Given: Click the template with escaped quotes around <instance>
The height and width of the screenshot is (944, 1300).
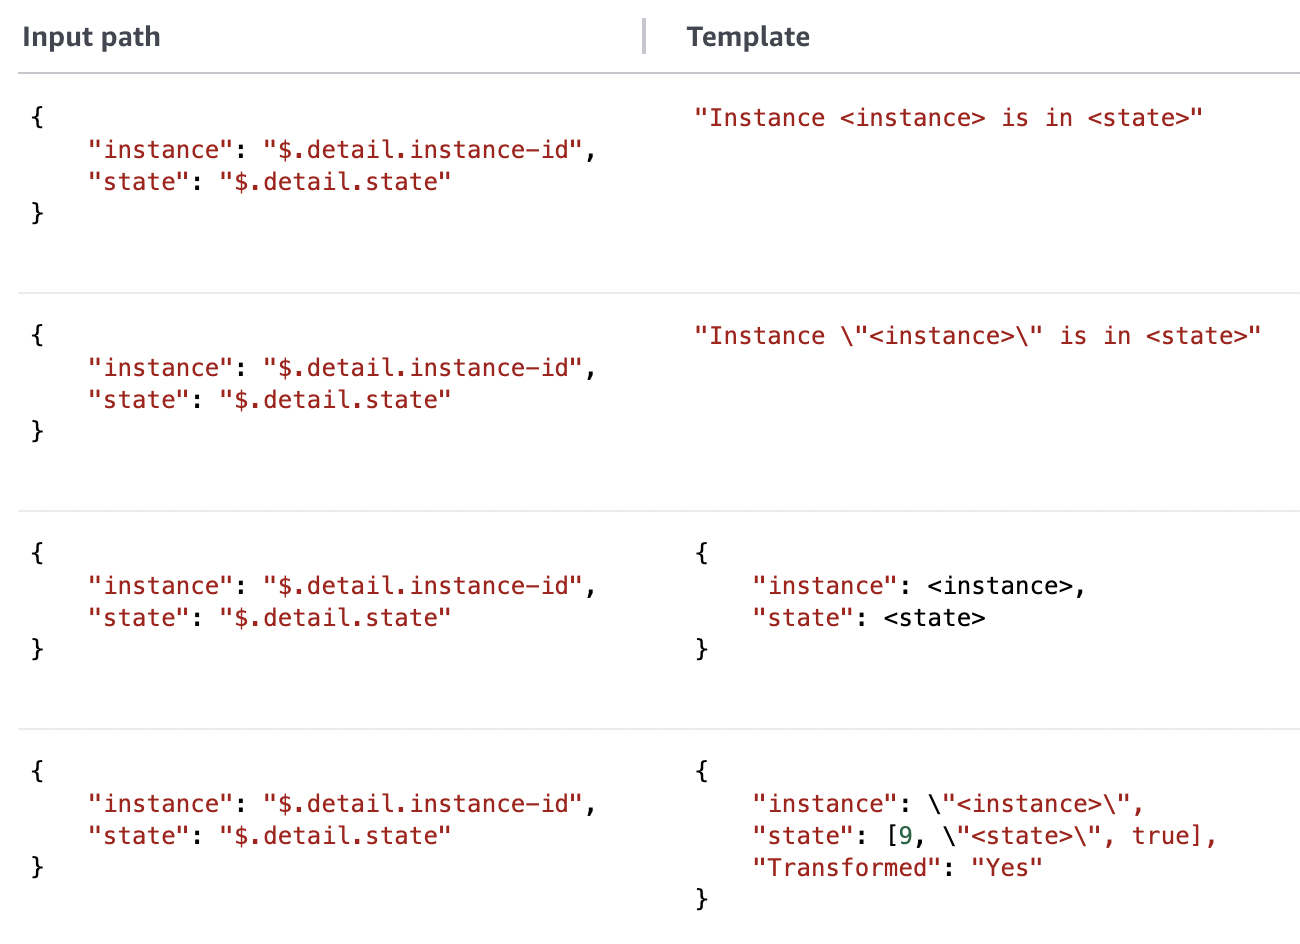Looking at the screenshot, I should tap(977, 336).
